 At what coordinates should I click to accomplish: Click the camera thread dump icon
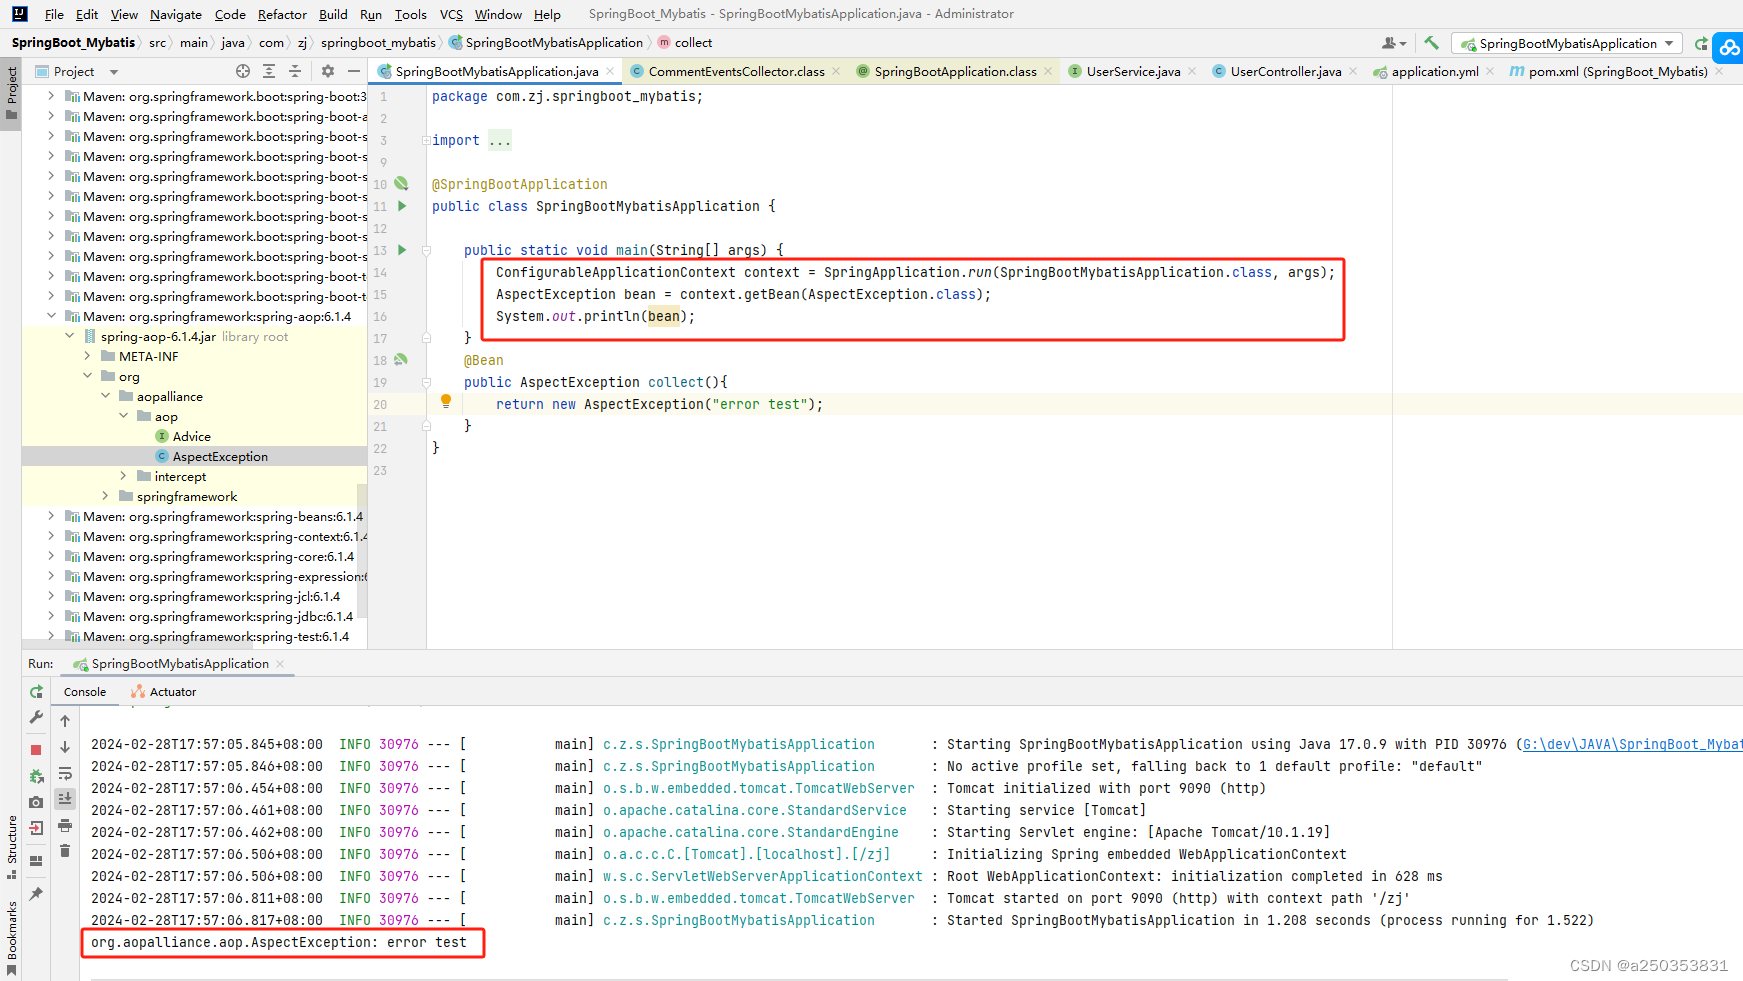[x=36, y=802]
